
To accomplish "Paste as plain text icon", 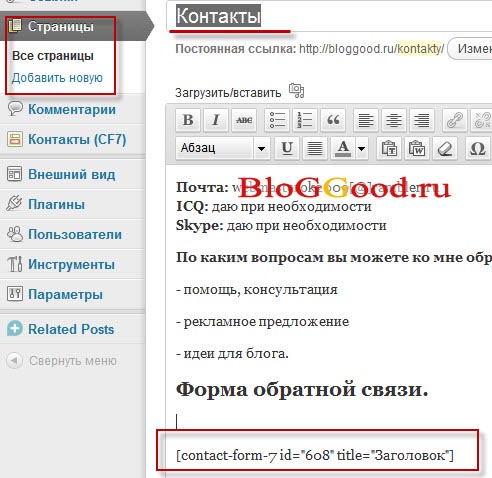I will (389, 148).
